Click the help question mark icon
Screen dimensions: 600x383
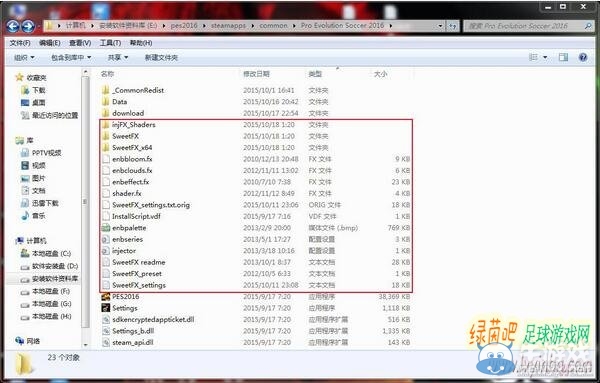point(583,57)
